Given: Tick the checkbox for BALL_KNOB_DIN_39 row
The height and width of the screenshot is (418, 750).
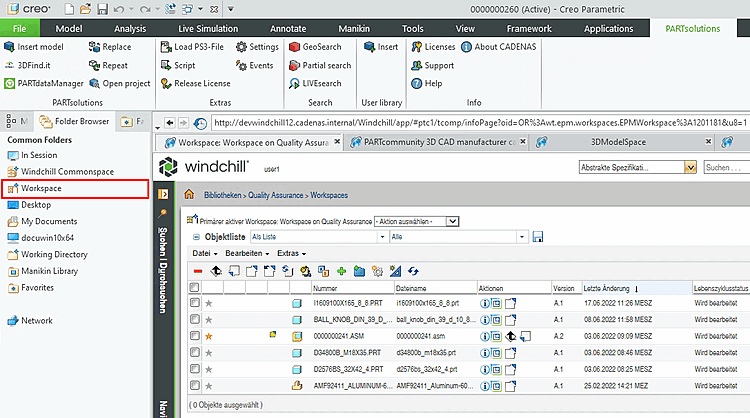Looking at the screenshot, I should [195, 318].
